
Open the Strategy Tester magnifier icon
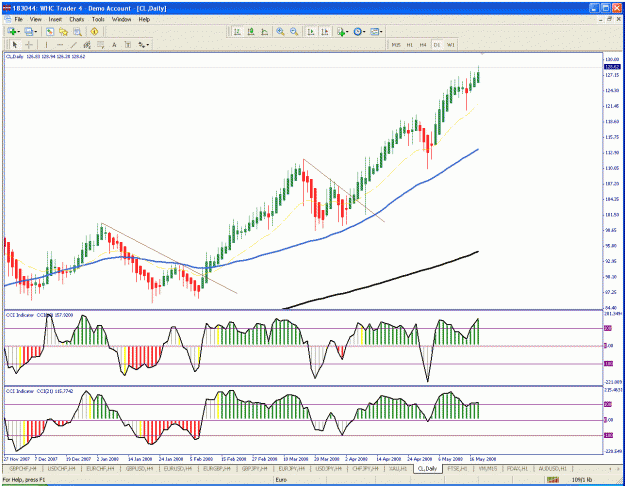point(77,31)
